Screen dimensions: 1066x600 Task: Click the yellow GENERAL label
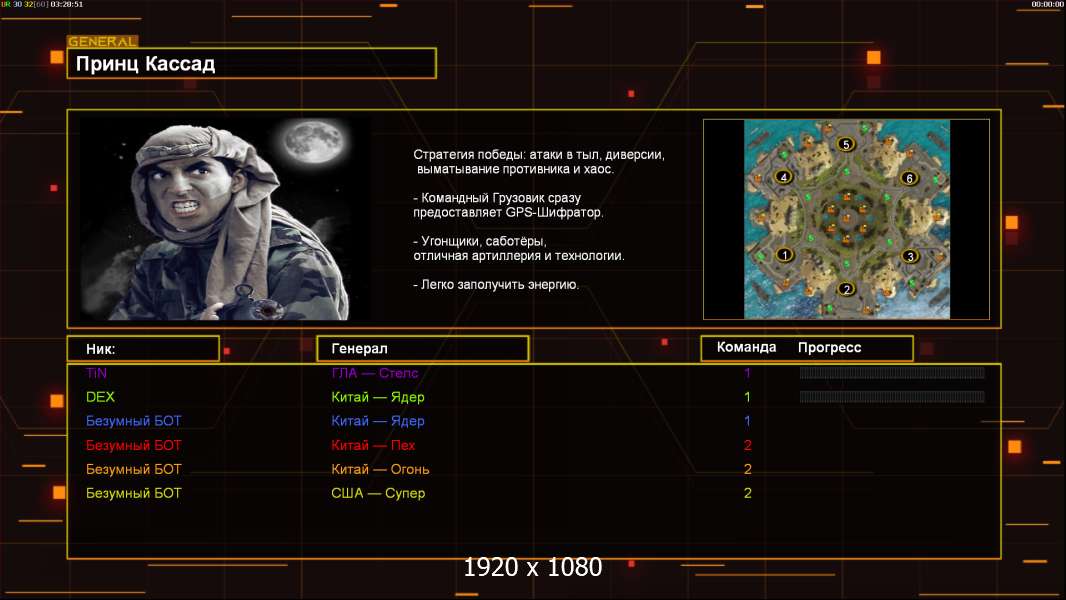[103, 41]
